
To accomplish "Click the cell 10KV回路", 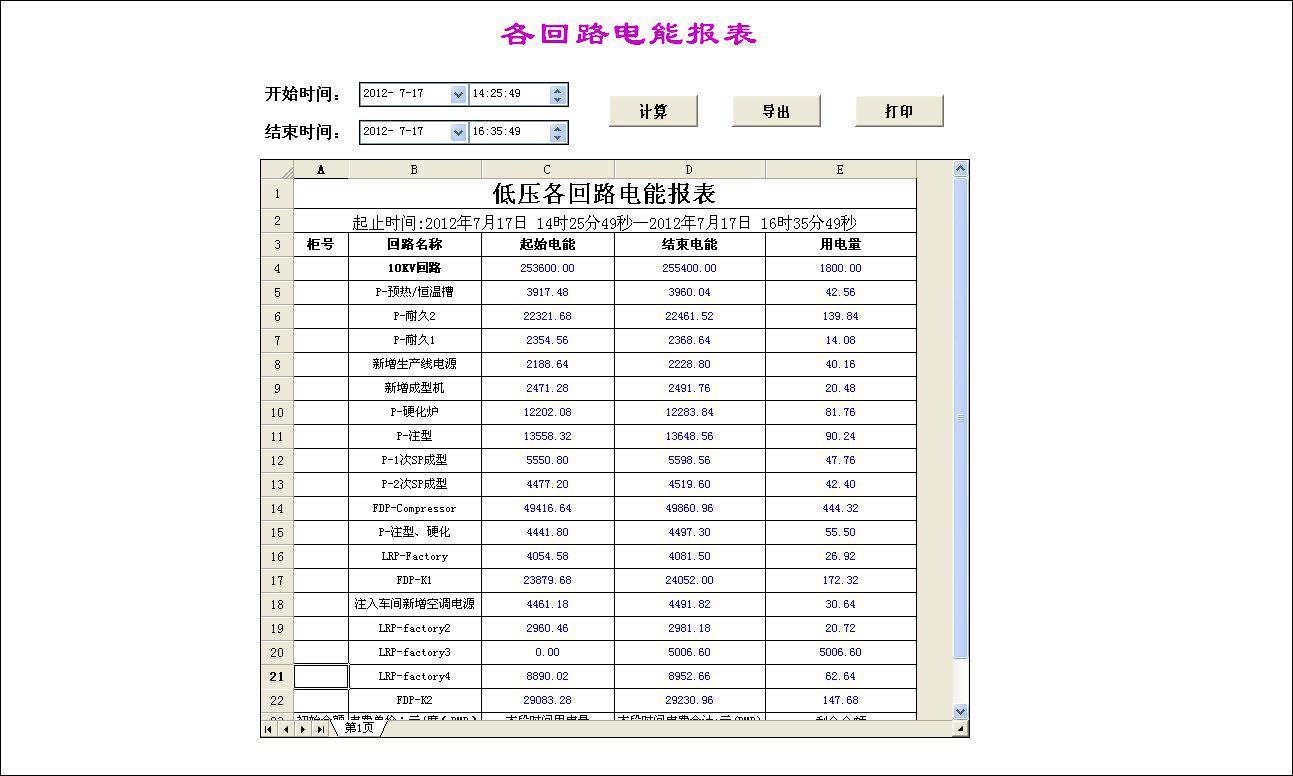I will coord(415,268).
